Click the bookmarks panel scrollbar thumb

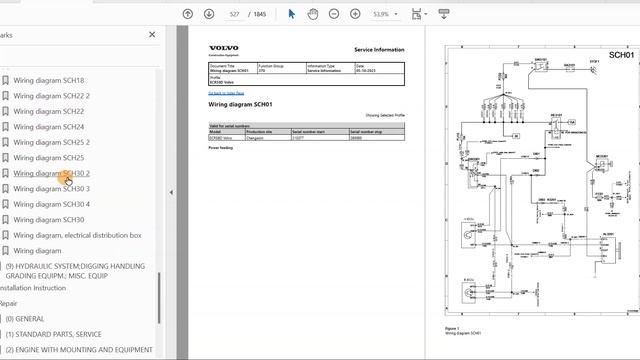pos(159,298)
